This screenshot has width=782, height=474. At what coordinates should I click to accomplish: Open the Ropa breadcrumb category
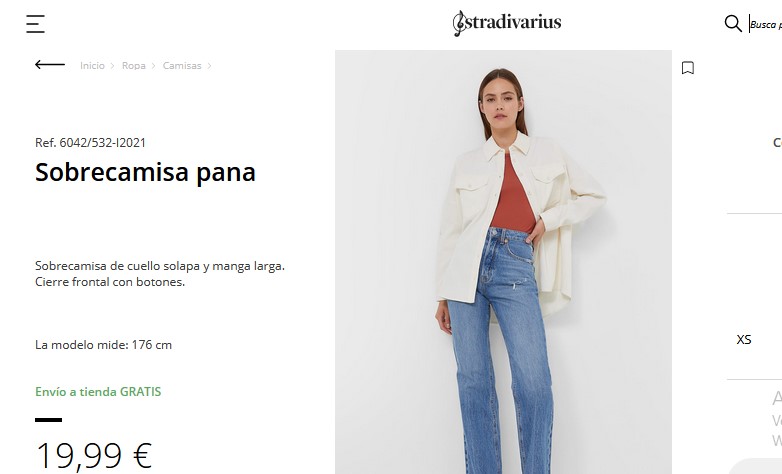coord(134,65)
